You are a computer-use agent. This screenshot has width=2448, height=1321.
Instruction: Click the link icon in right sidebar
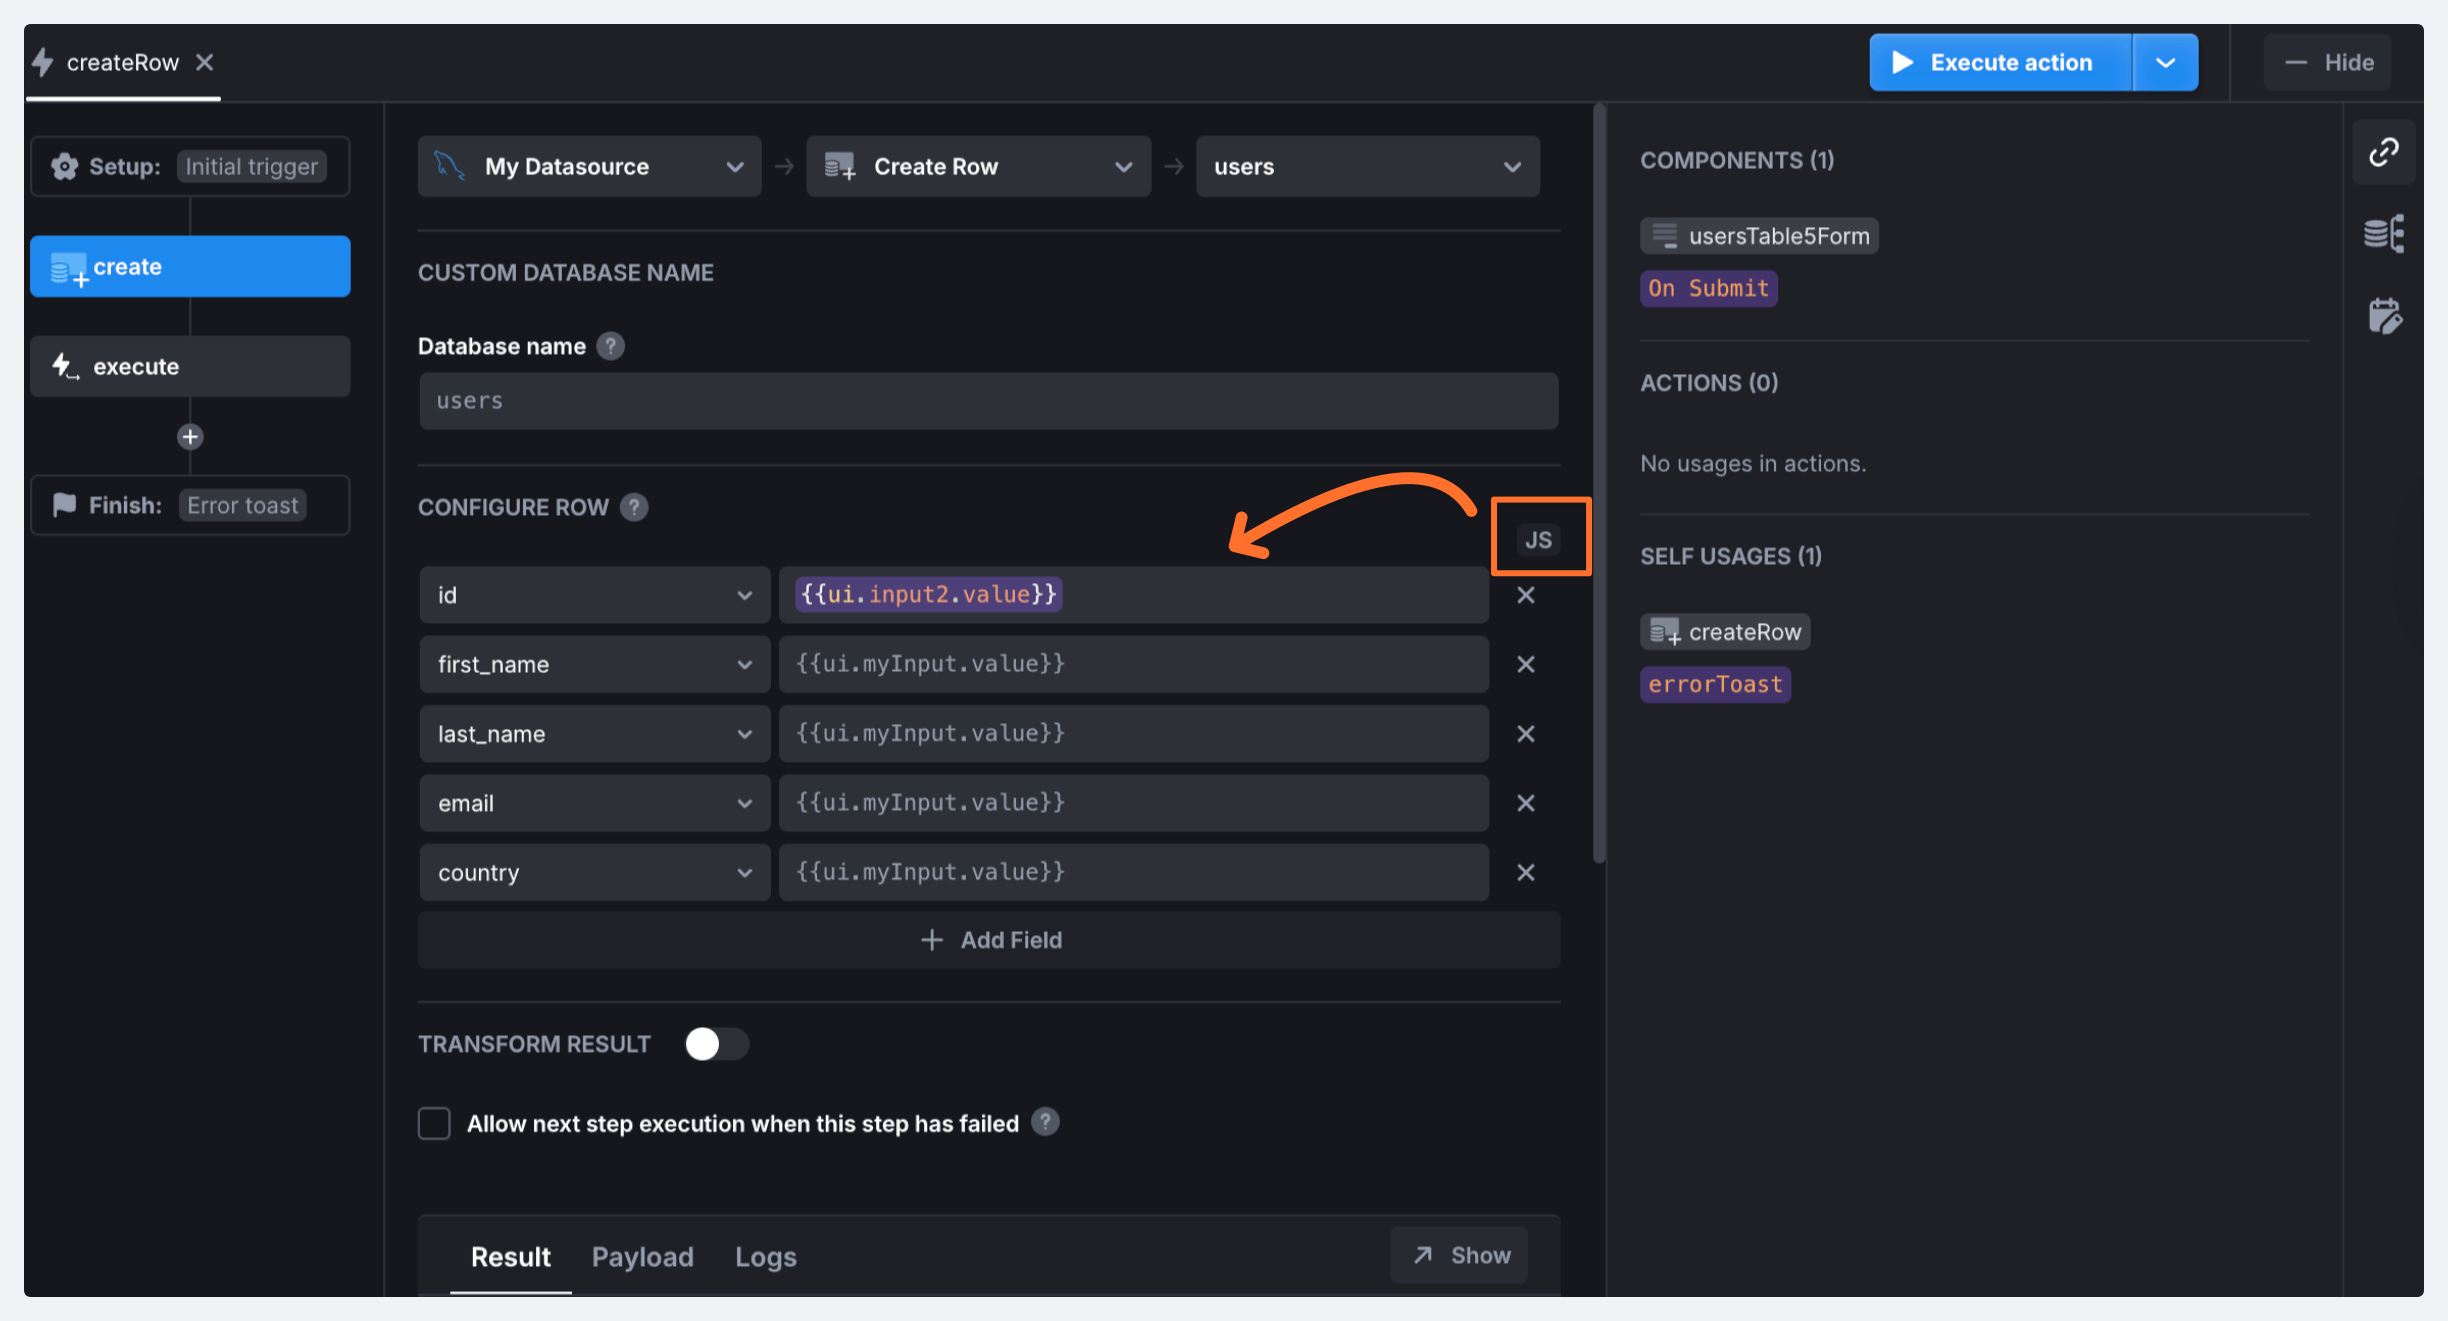click(2384, 152)
